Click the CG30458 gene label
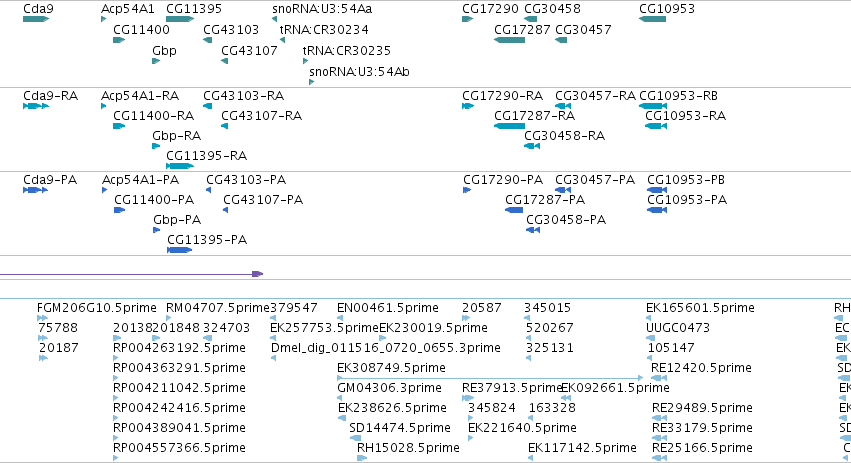This screenshot has height=463, width=851. pos(552,9)
